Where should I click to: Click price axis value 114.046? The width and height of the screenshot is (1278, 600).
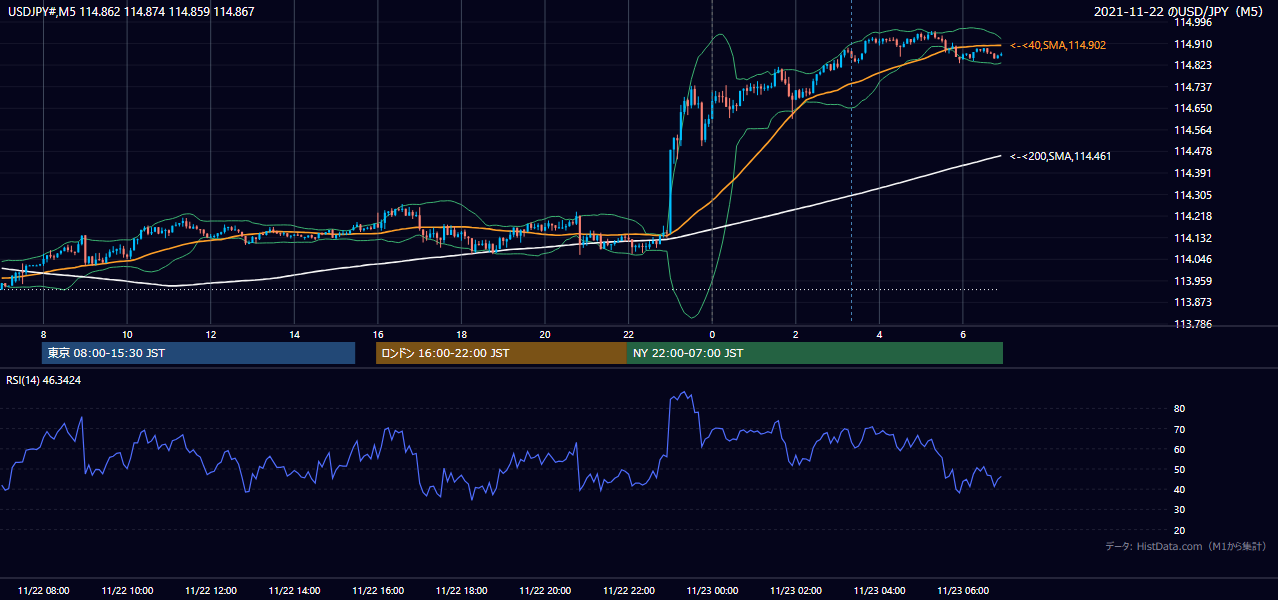pos(1193,259)
